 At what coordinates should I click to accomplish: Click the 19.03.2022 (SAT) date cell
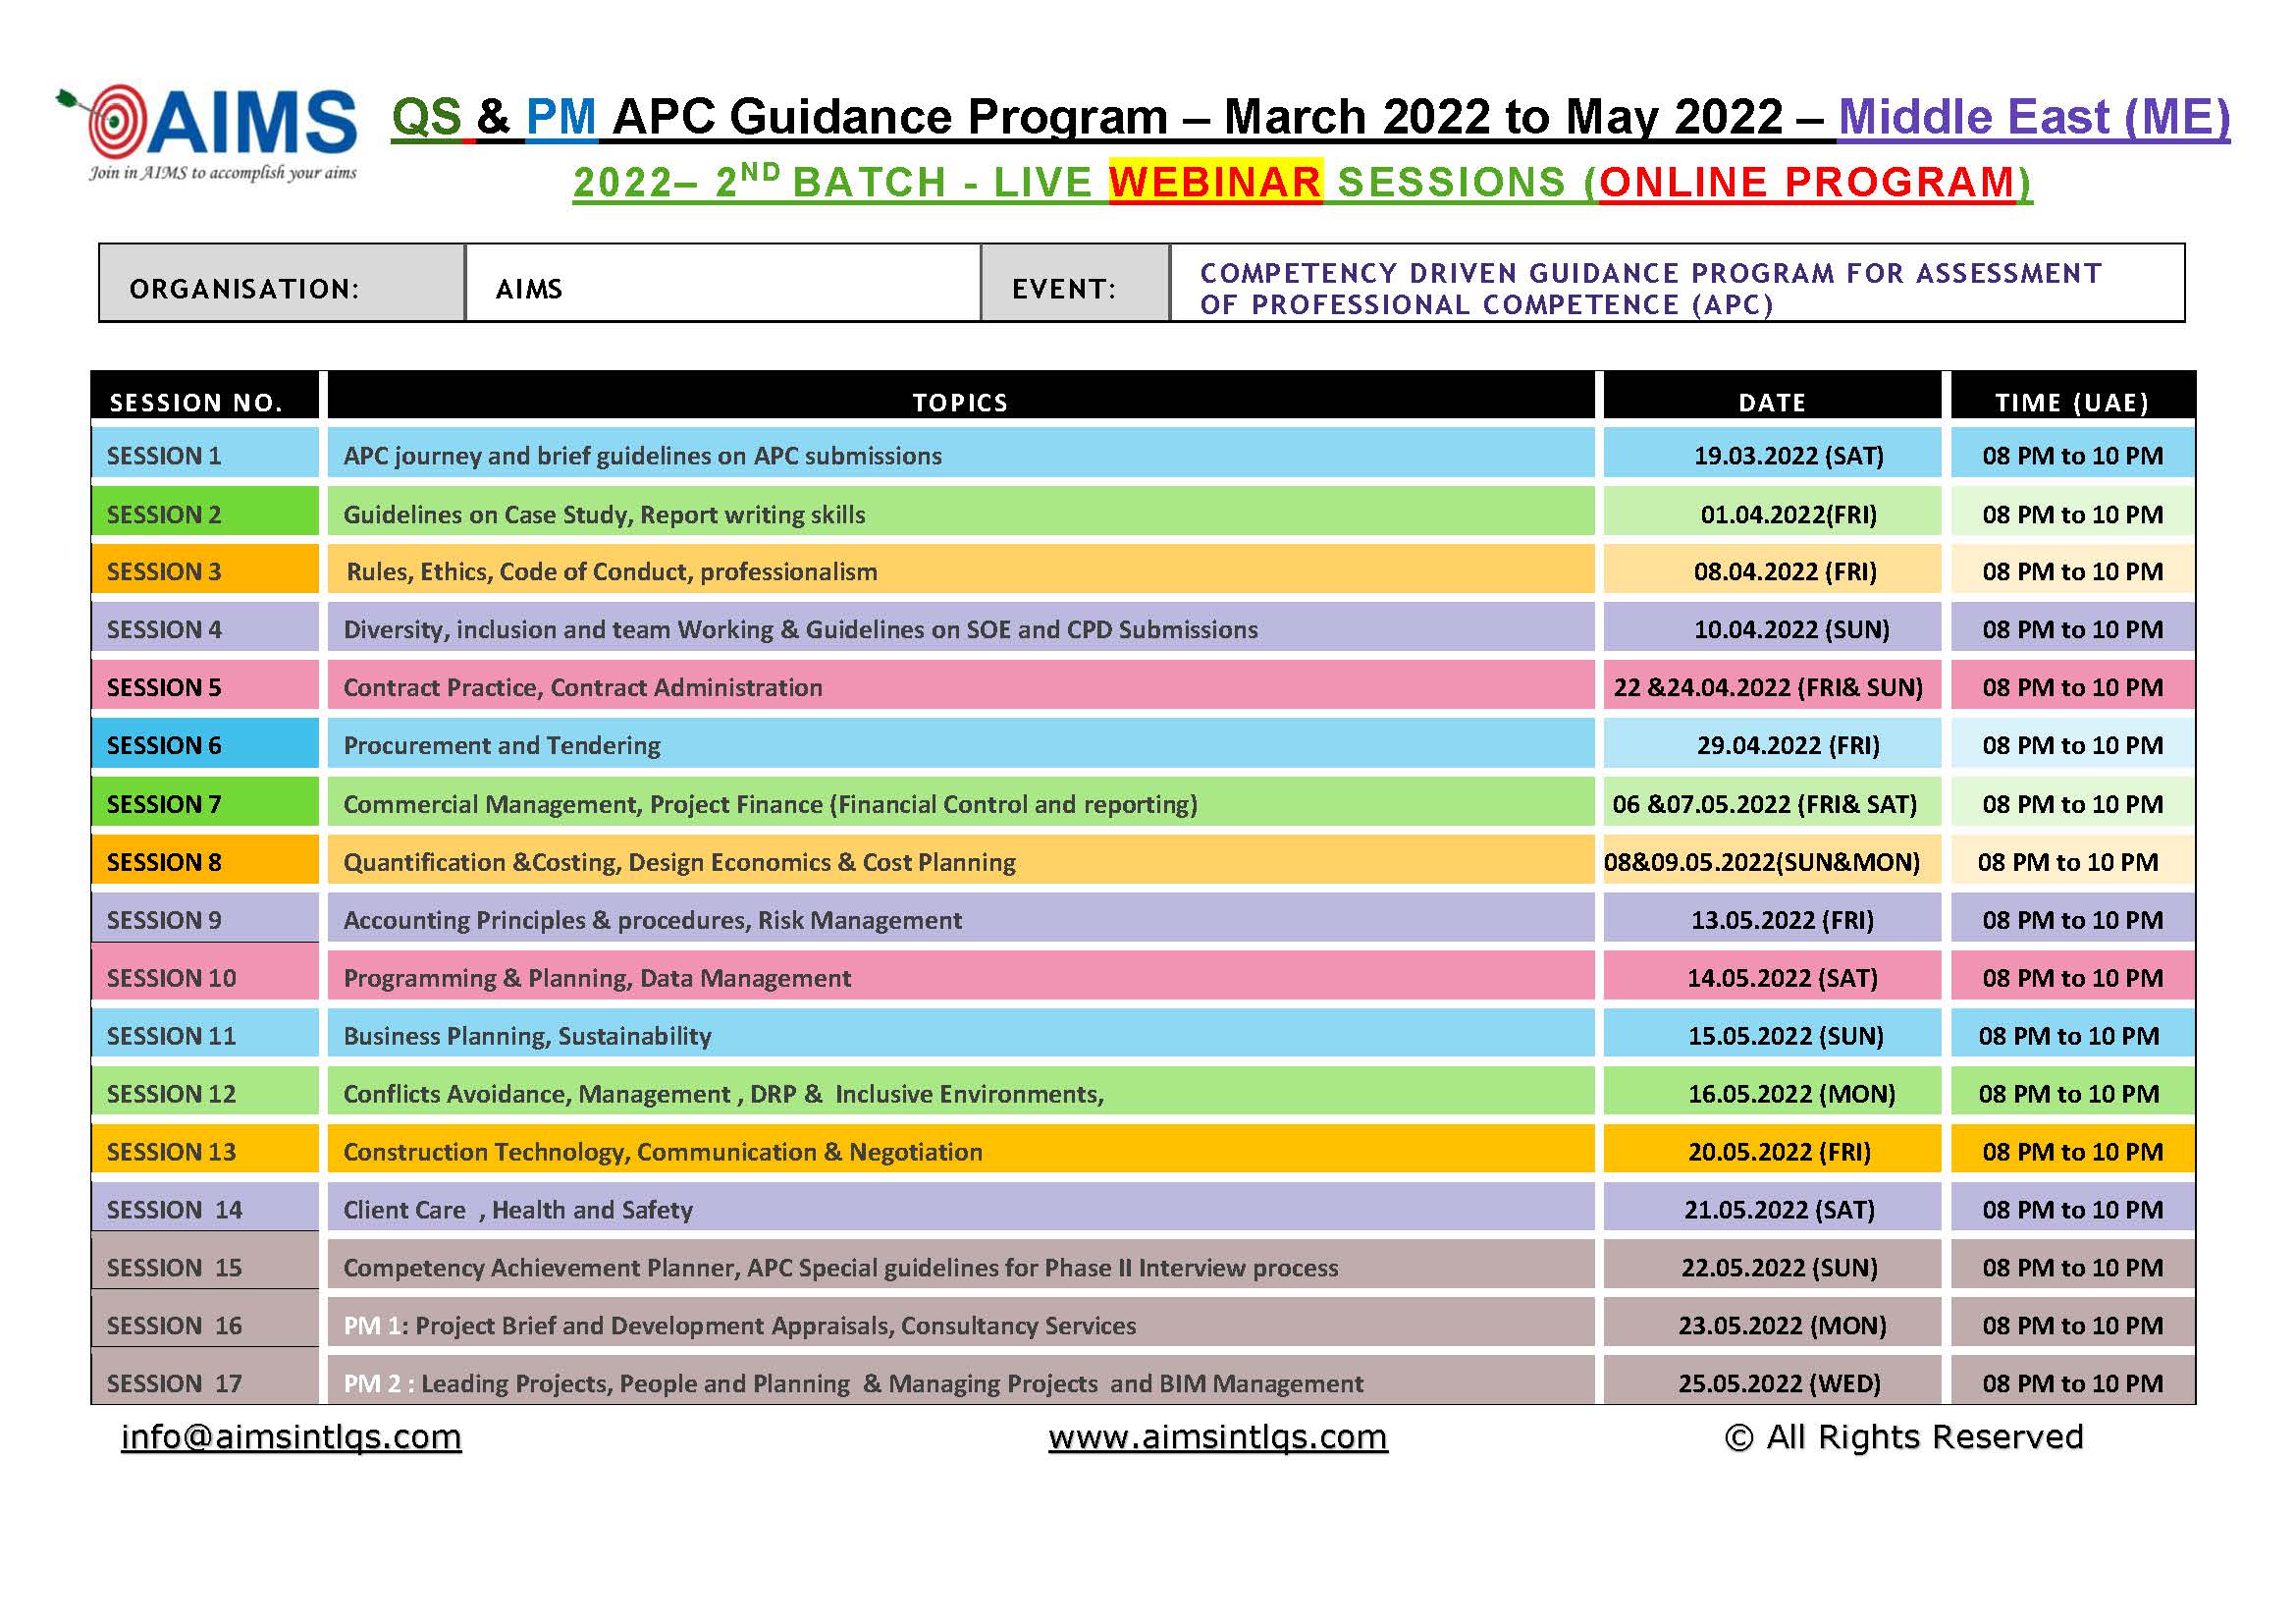[x=1787, y=455]
